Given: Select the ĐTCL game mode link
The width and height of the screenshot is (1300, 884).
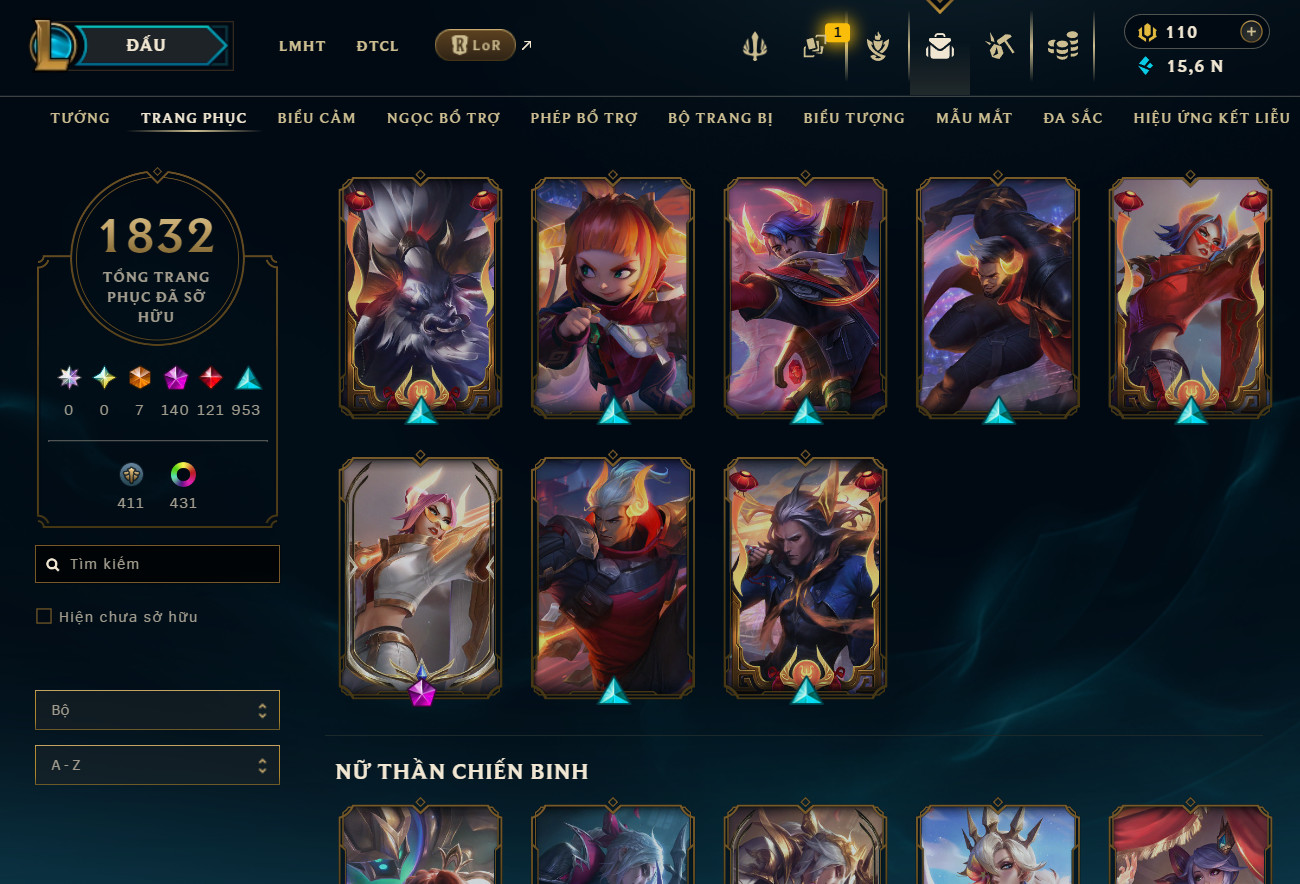Looking at the screenshot, I should point(377,46).
